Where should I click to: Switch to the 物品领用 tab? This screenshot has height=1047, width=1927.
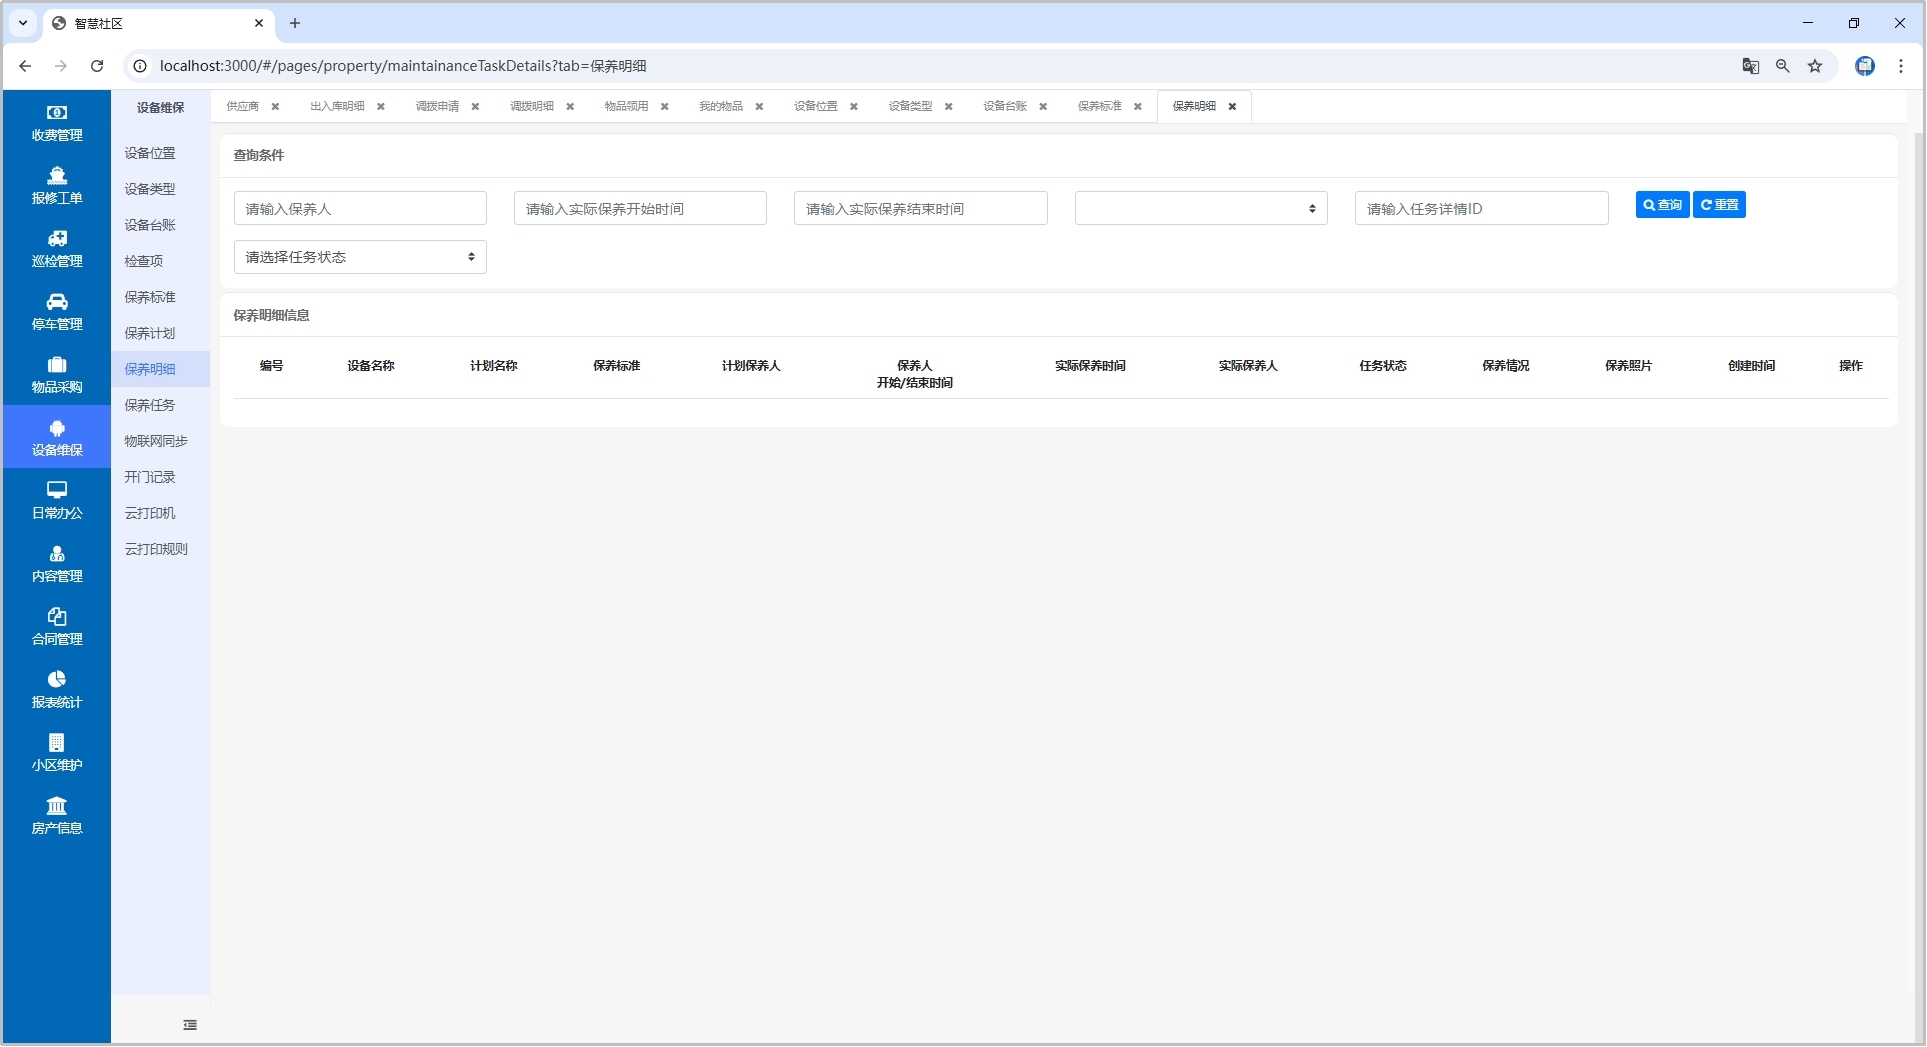626,107
